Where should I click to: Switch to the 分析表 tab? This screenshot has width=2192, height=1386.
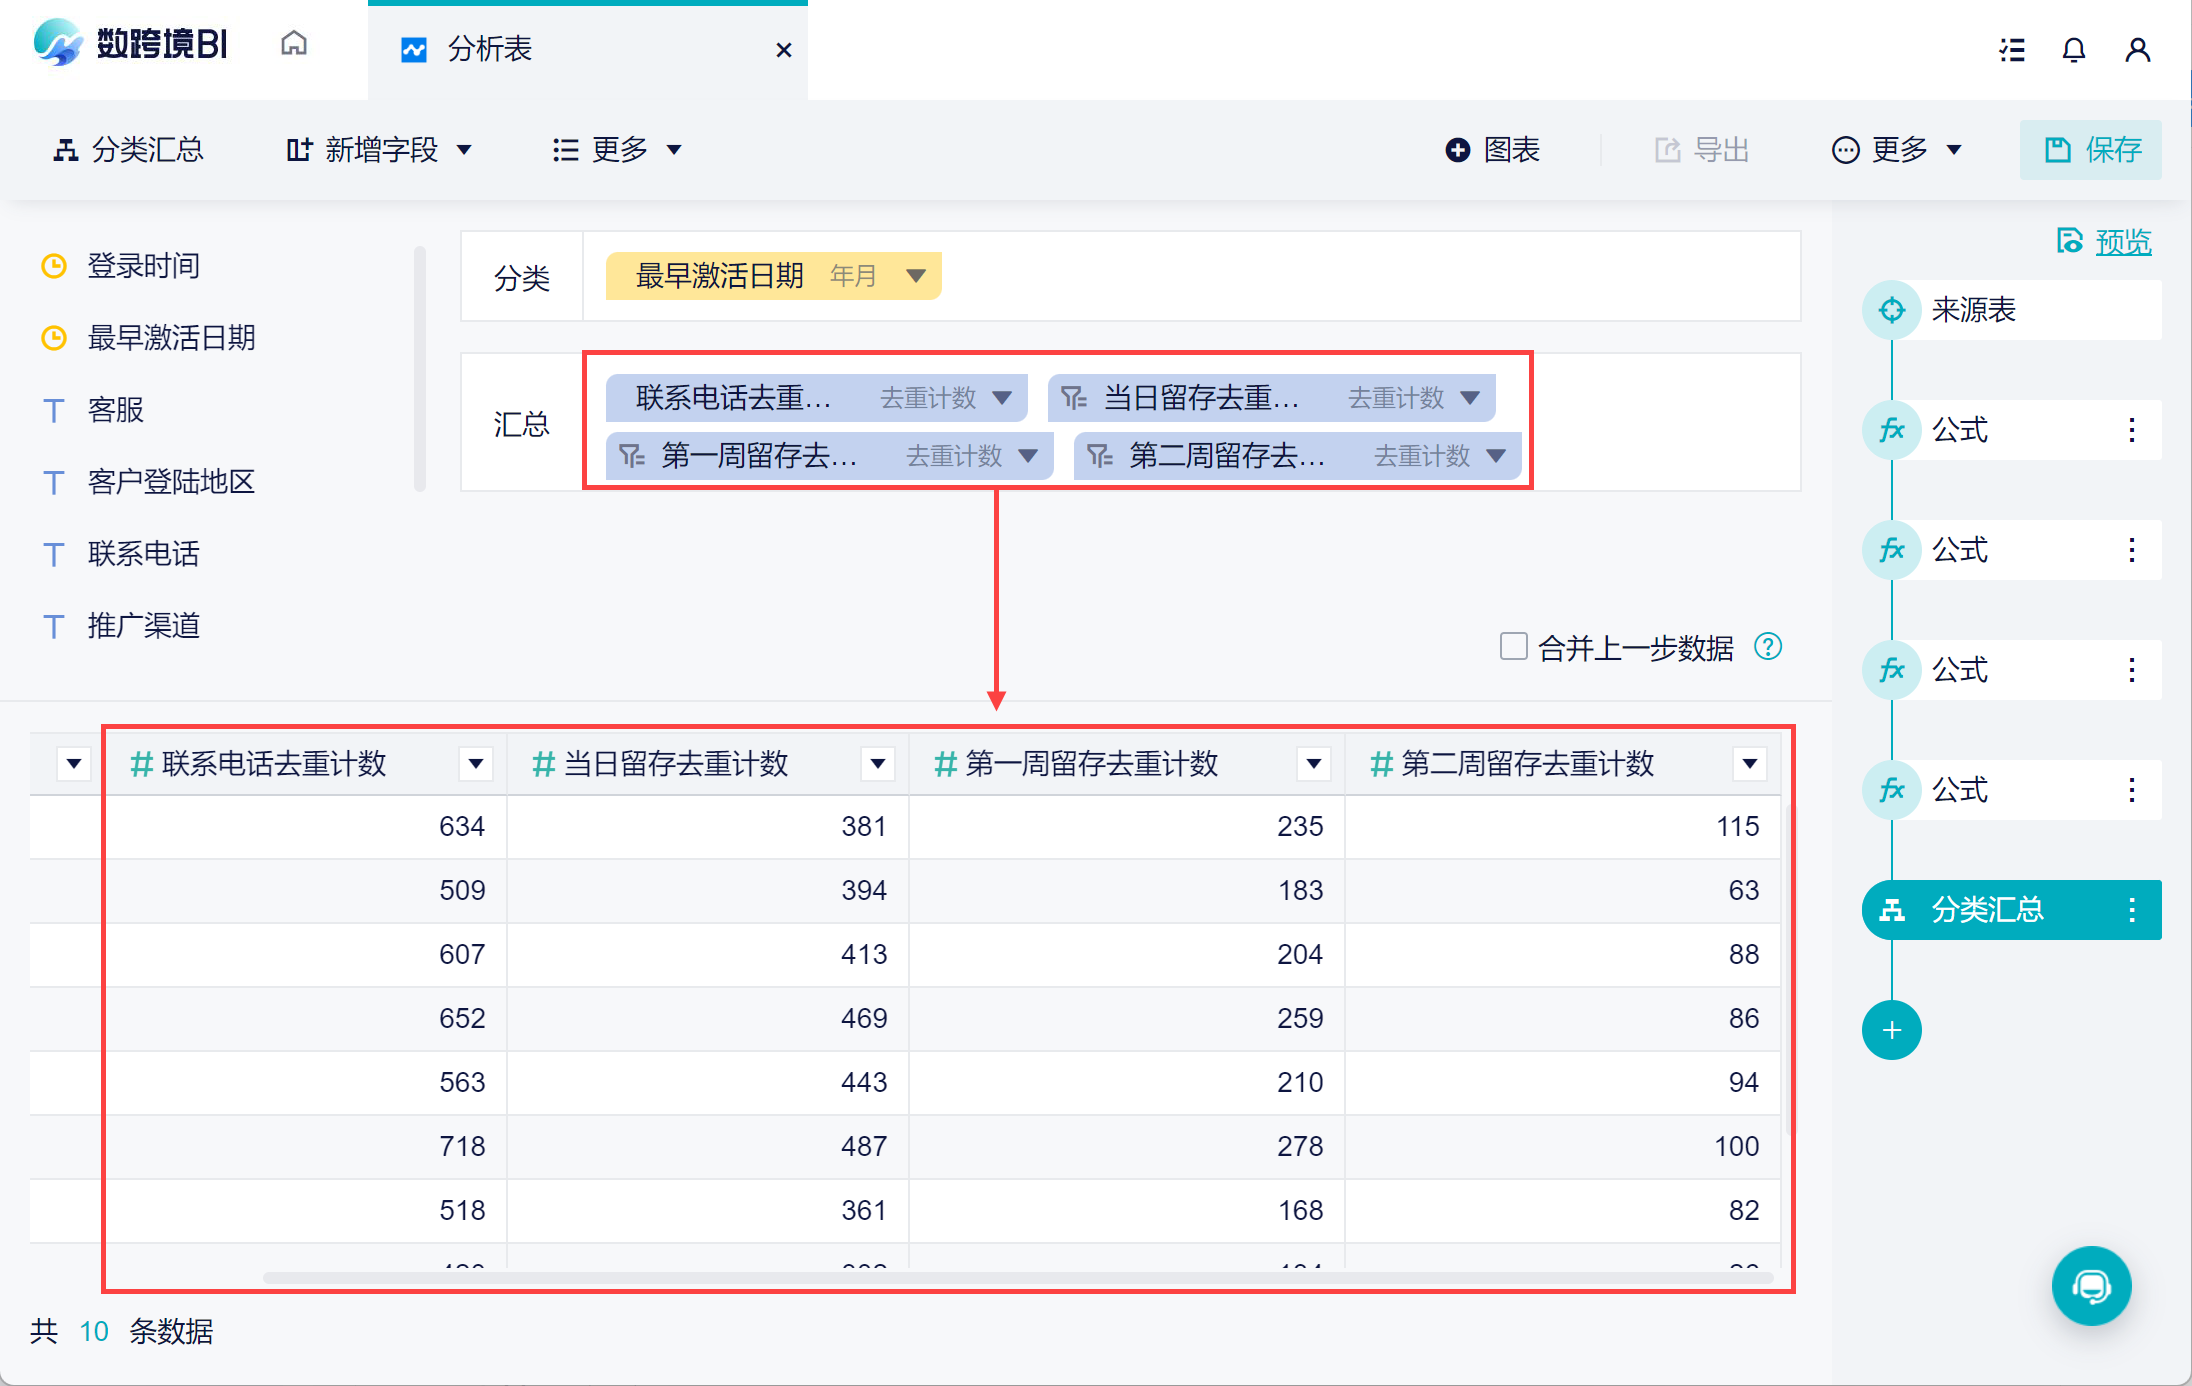pos(489,49)
